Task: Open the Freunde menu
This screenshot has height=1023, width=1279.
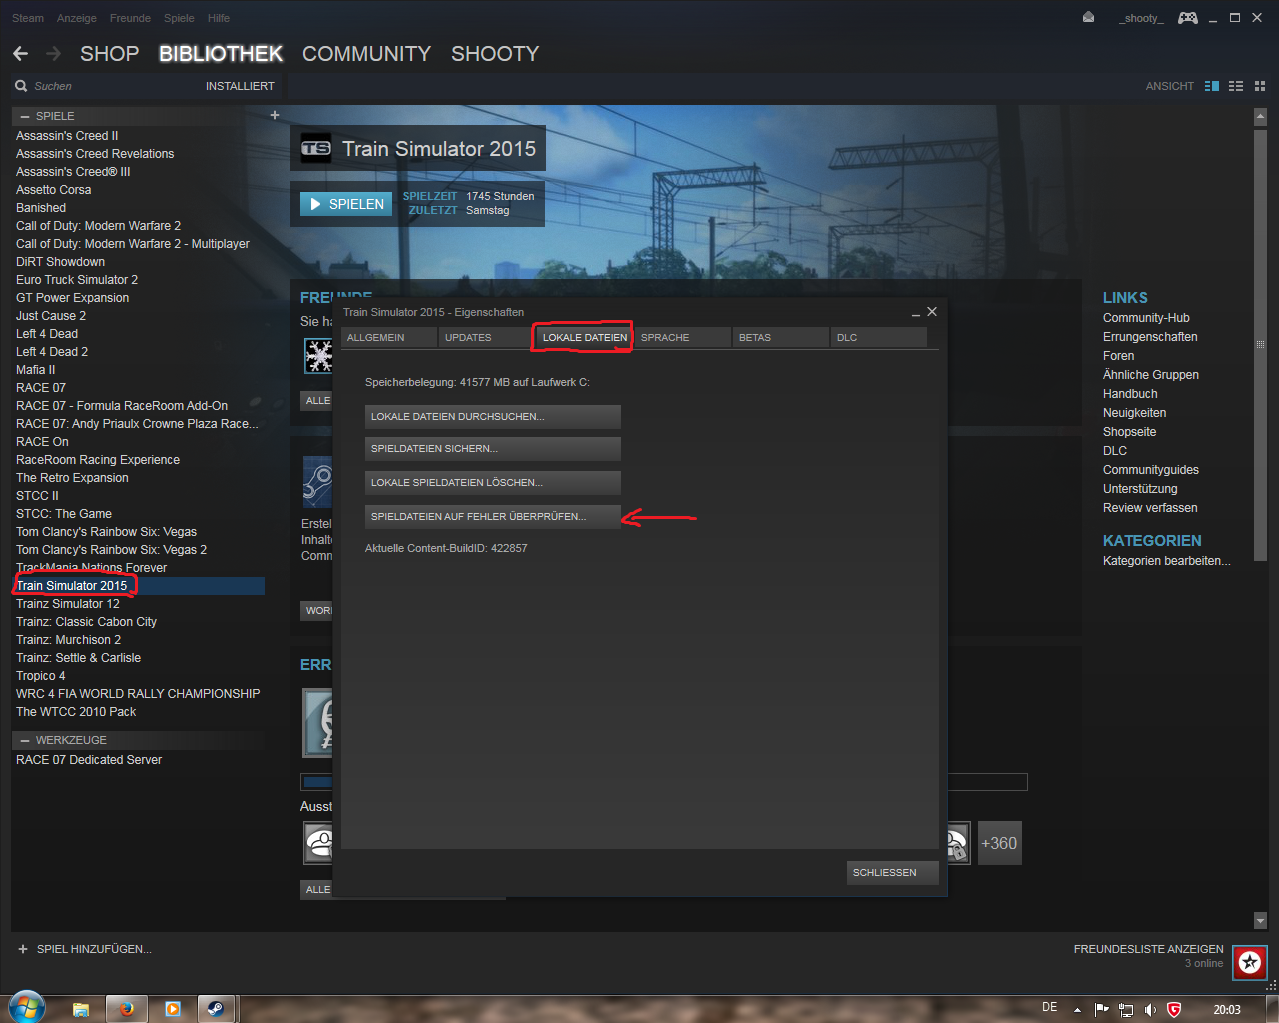Action: 130,18
